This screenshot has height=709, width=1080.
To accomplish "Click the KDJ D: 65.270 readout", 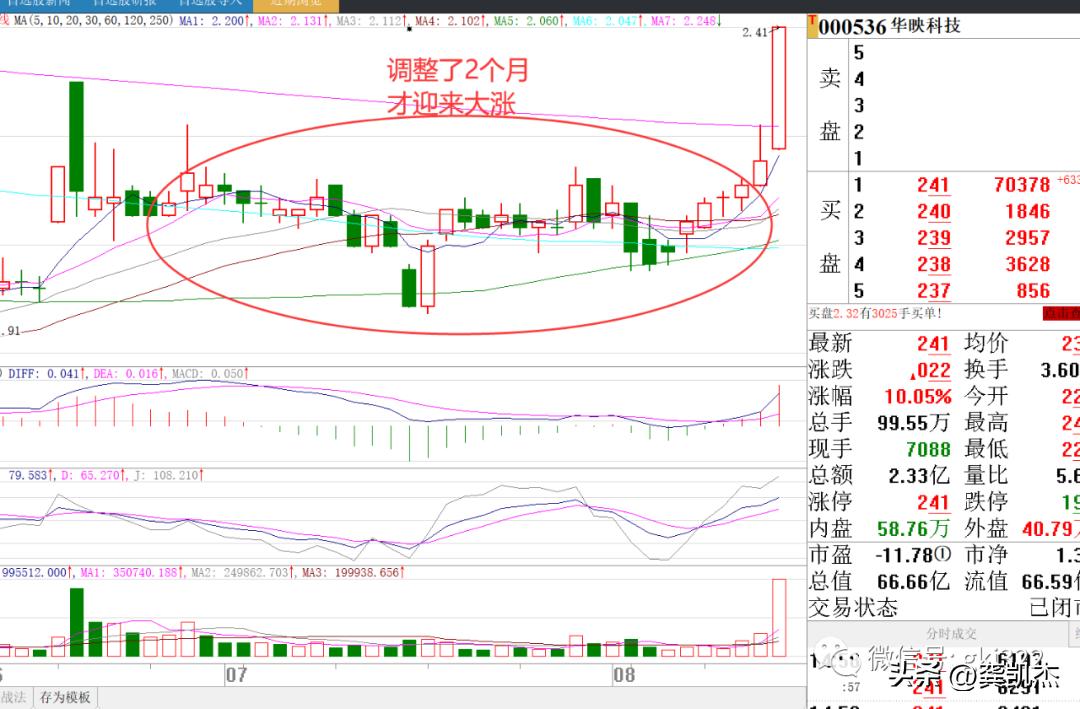I will click(93, 475).
